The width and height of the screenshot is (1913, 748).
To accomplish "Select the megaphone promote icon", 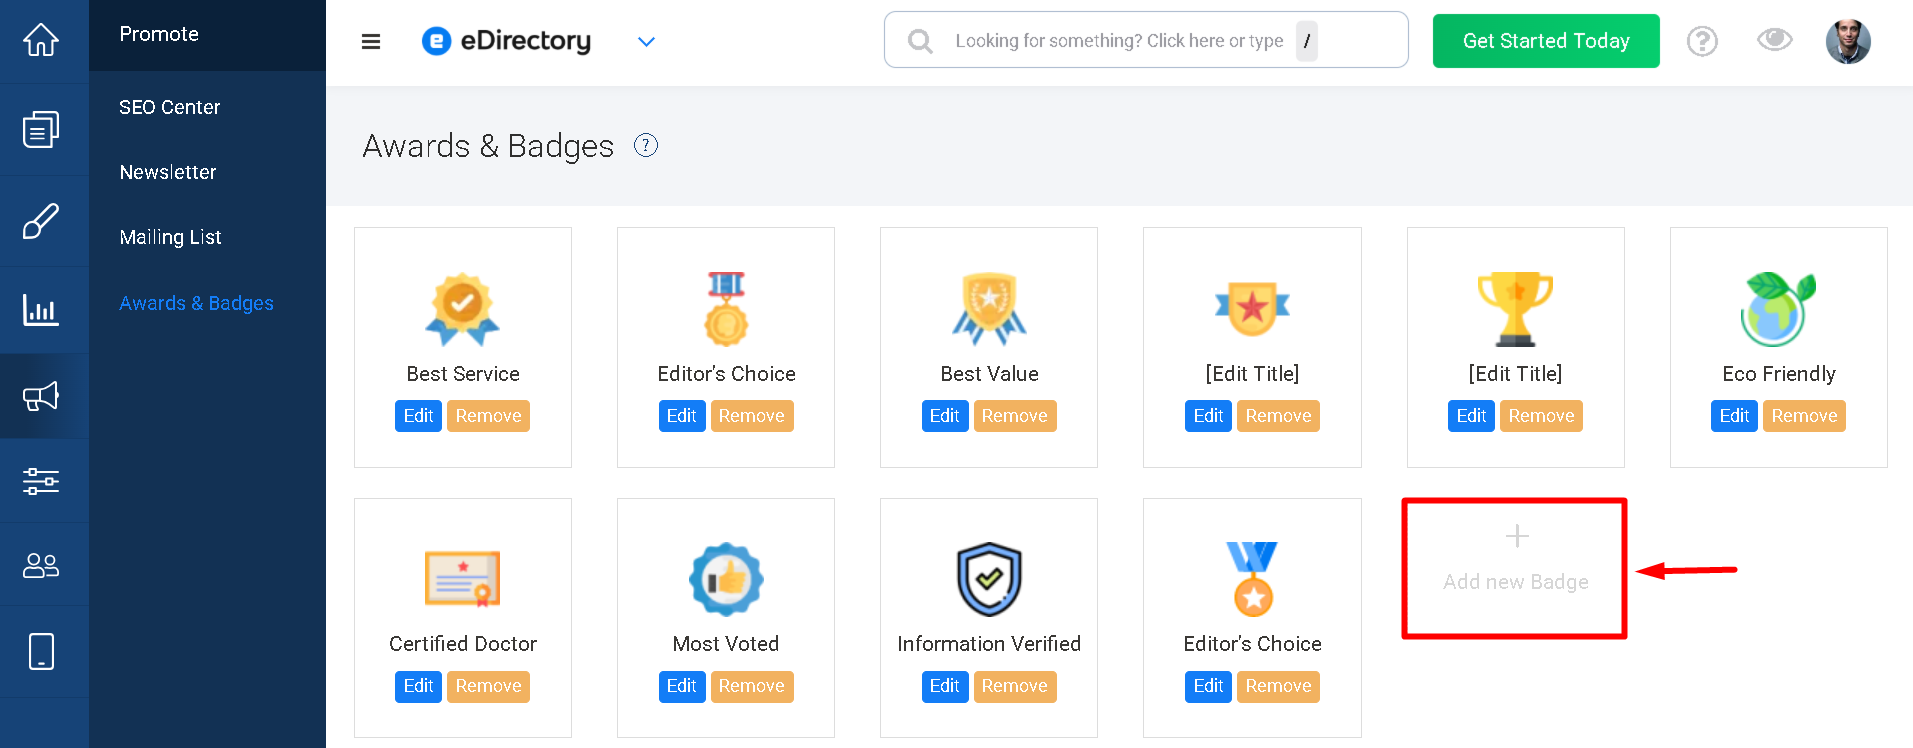I will 41,396.
